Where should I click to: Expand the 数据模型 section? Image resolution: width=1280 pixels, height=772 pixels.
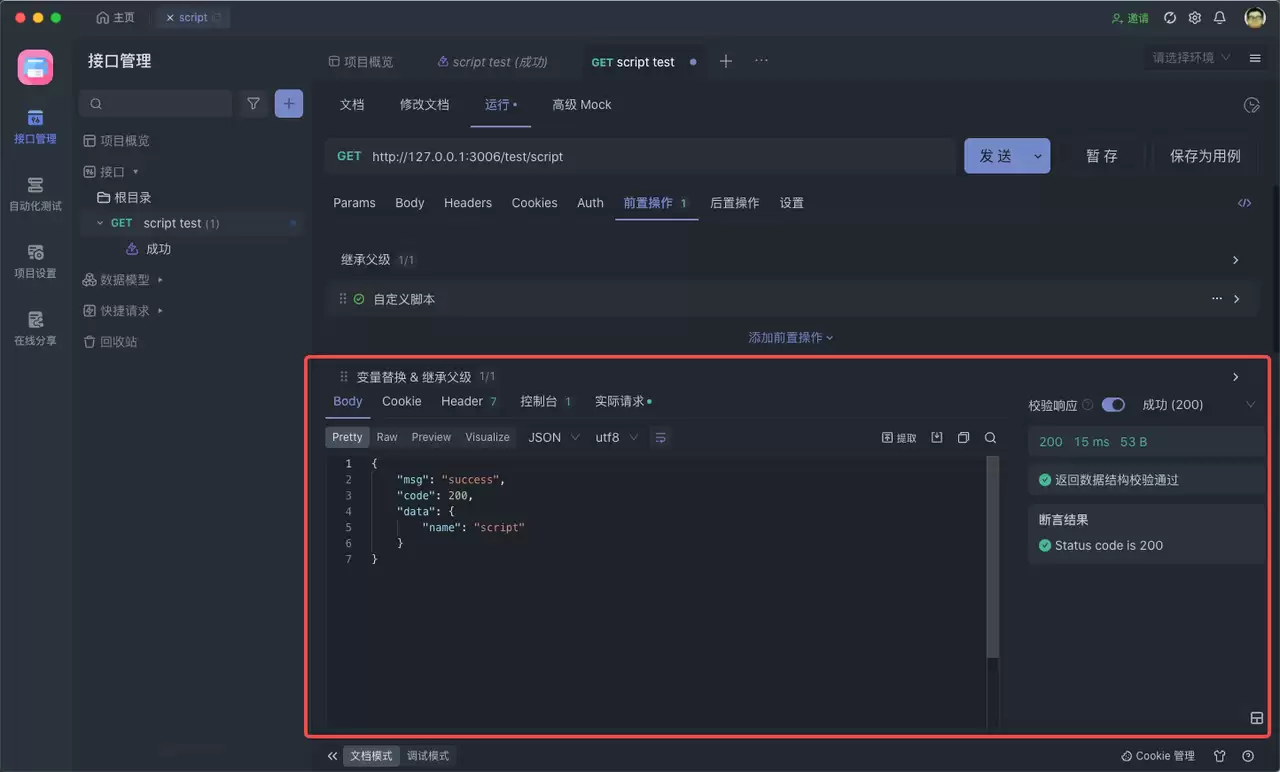(x=160, y=280)
